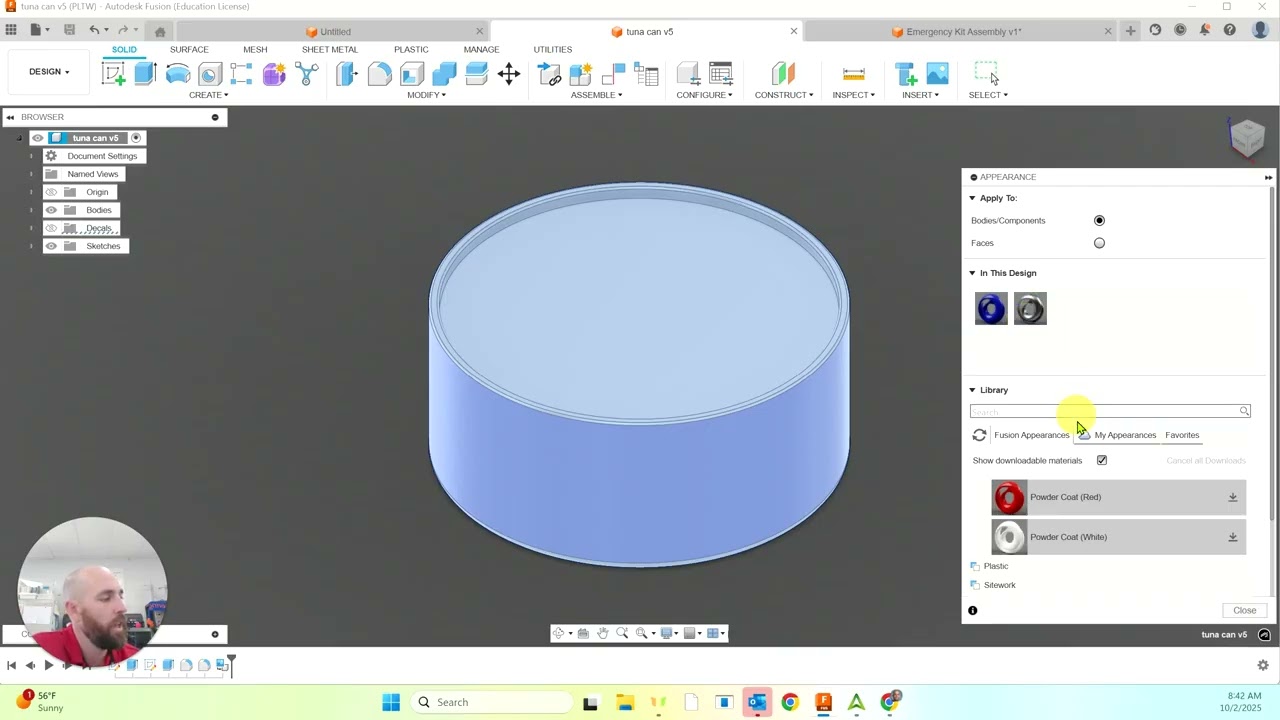Toggle Show downloadable materials checkbox
The height and width of the screenshot is (720, 1280).
coord(1102,460)
